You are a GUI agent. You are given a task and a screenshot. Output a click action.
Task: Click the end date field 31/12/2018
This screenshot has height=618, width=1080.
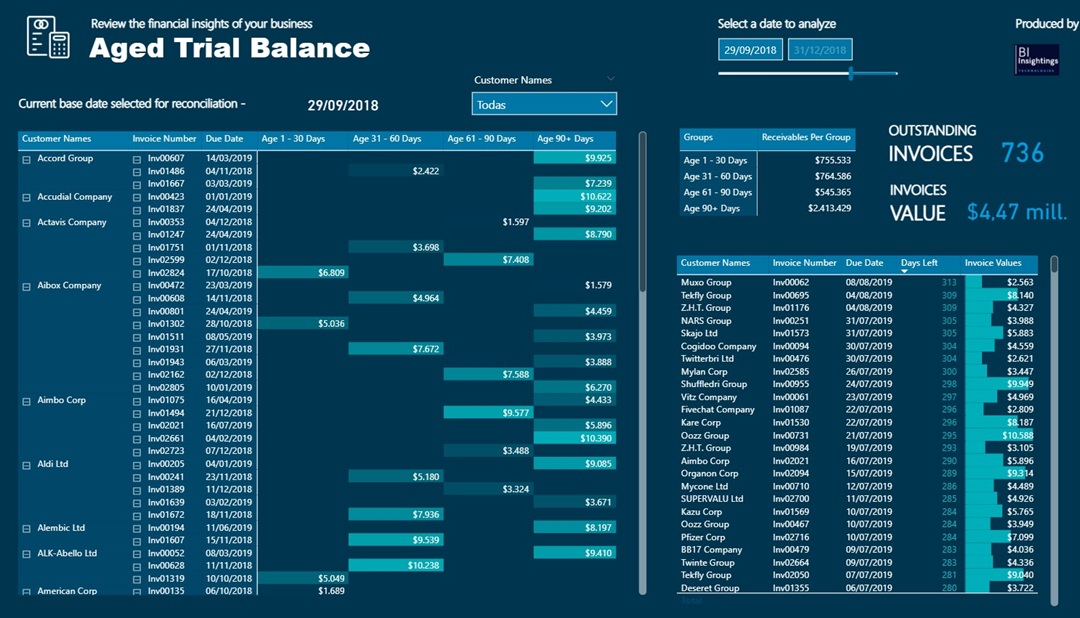(x=819, y=49)
